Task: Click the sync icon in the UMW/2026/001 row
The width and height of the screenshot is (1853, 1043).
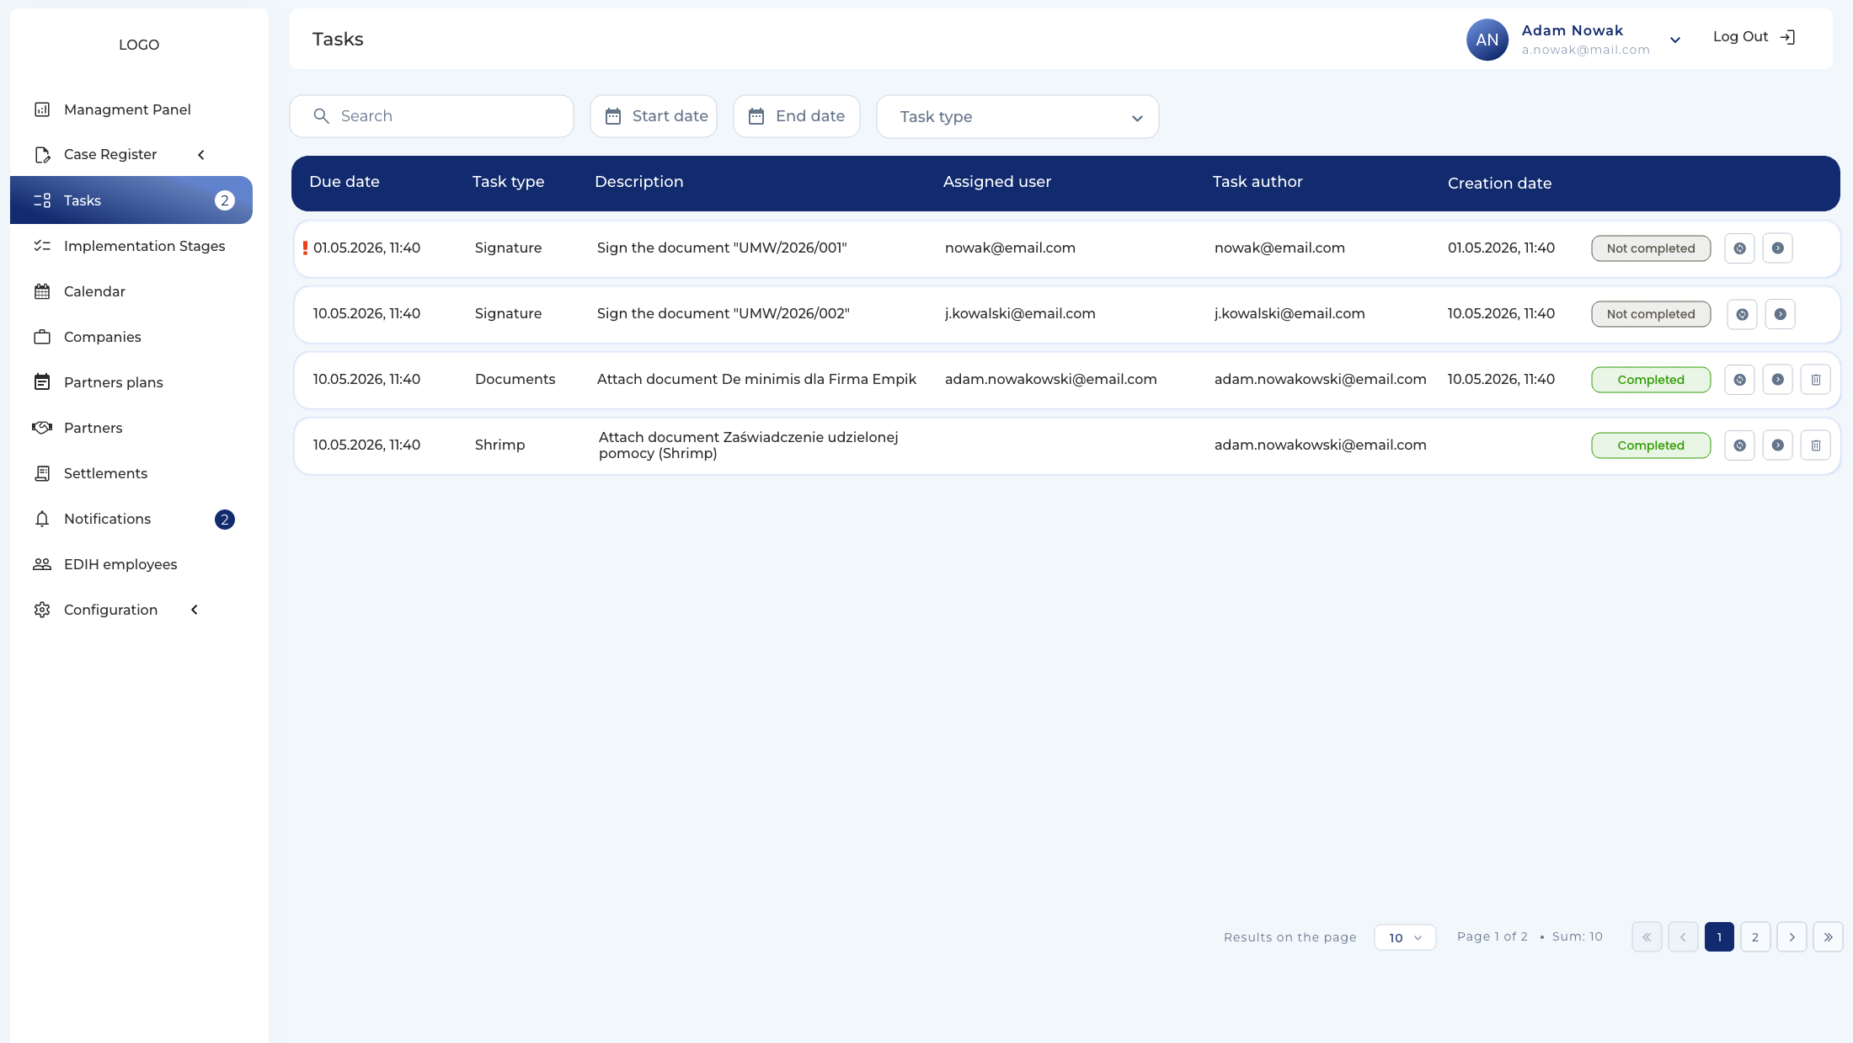Action: click(1739, 248)
